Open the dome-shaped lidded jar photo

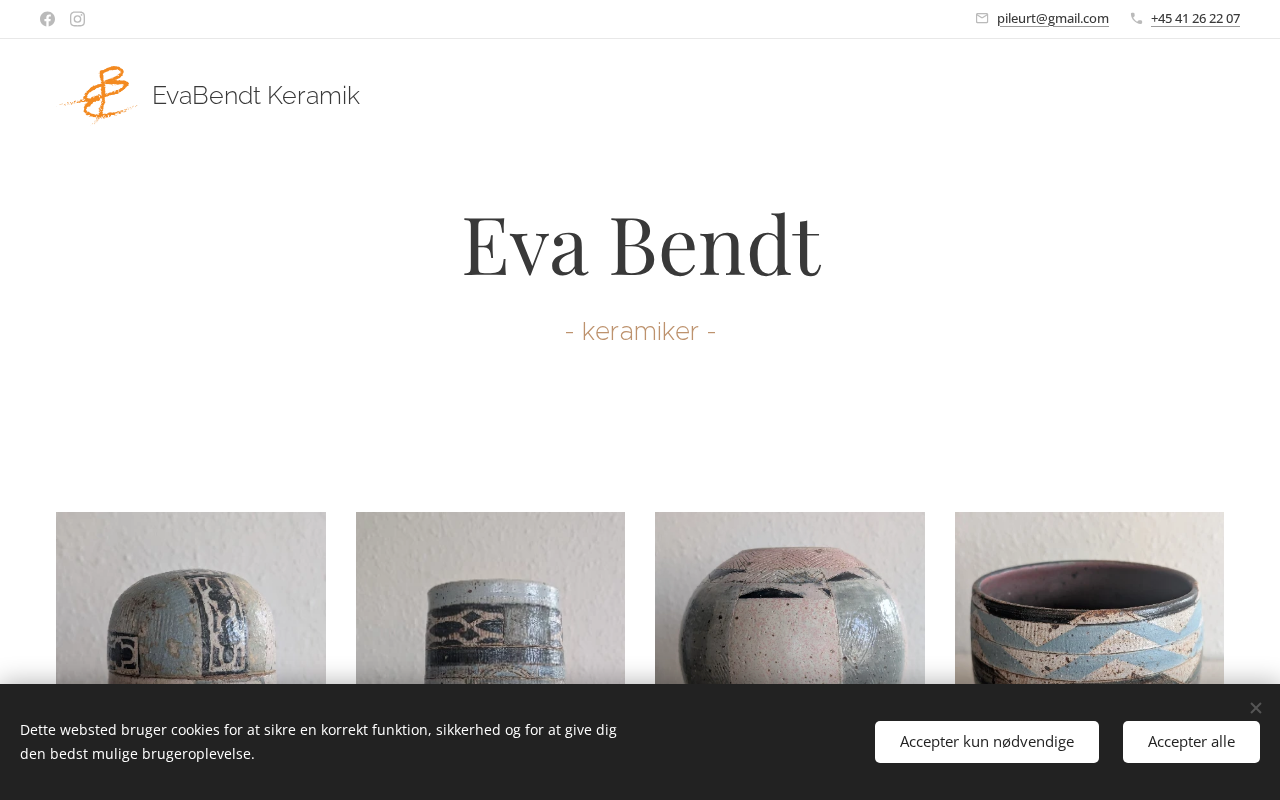191,598
